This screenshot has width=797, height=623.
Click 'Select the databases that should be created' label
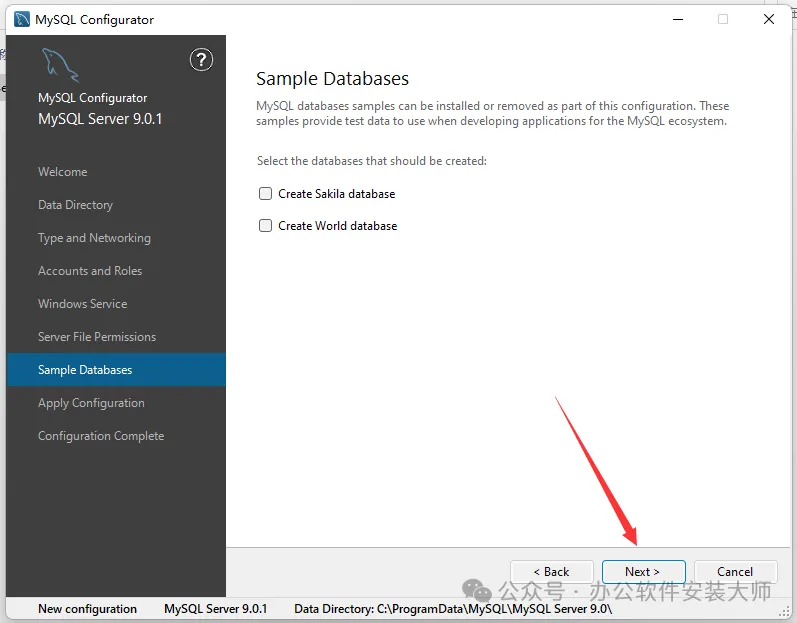(372, 161)
